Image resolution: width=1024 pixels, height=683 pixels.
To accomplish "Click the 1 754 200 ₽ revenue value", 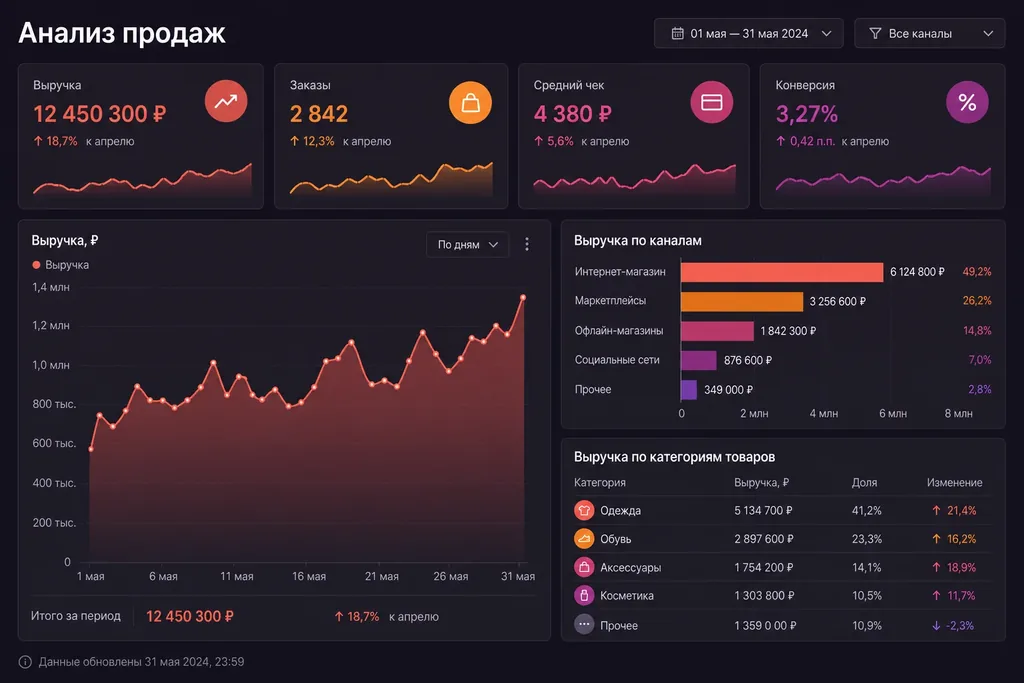I will 763,567.
